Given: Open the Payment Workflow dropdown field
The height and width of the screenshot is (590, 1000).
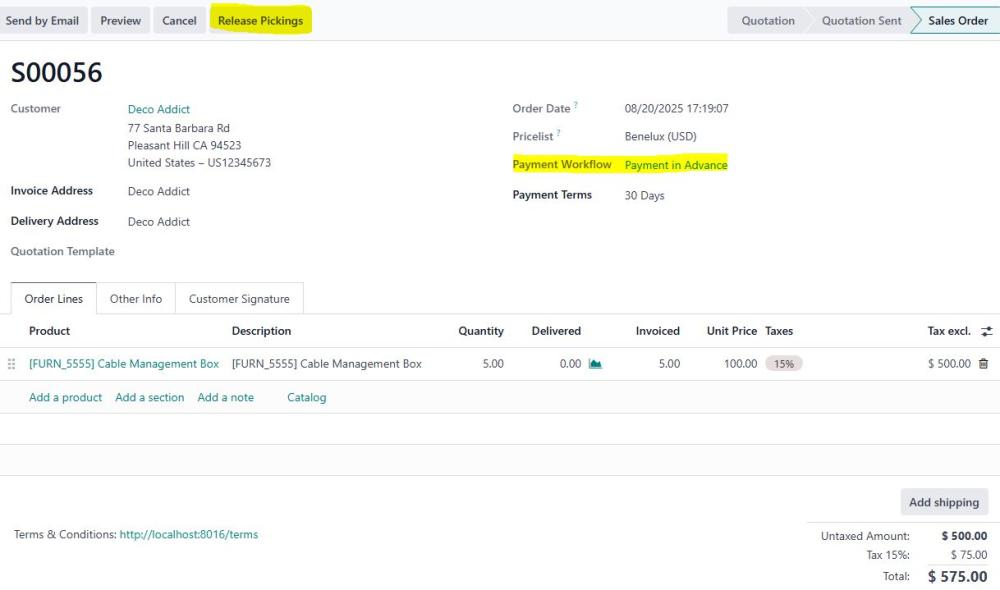Looking at the screenshot, I should click(x=676, y=165).
